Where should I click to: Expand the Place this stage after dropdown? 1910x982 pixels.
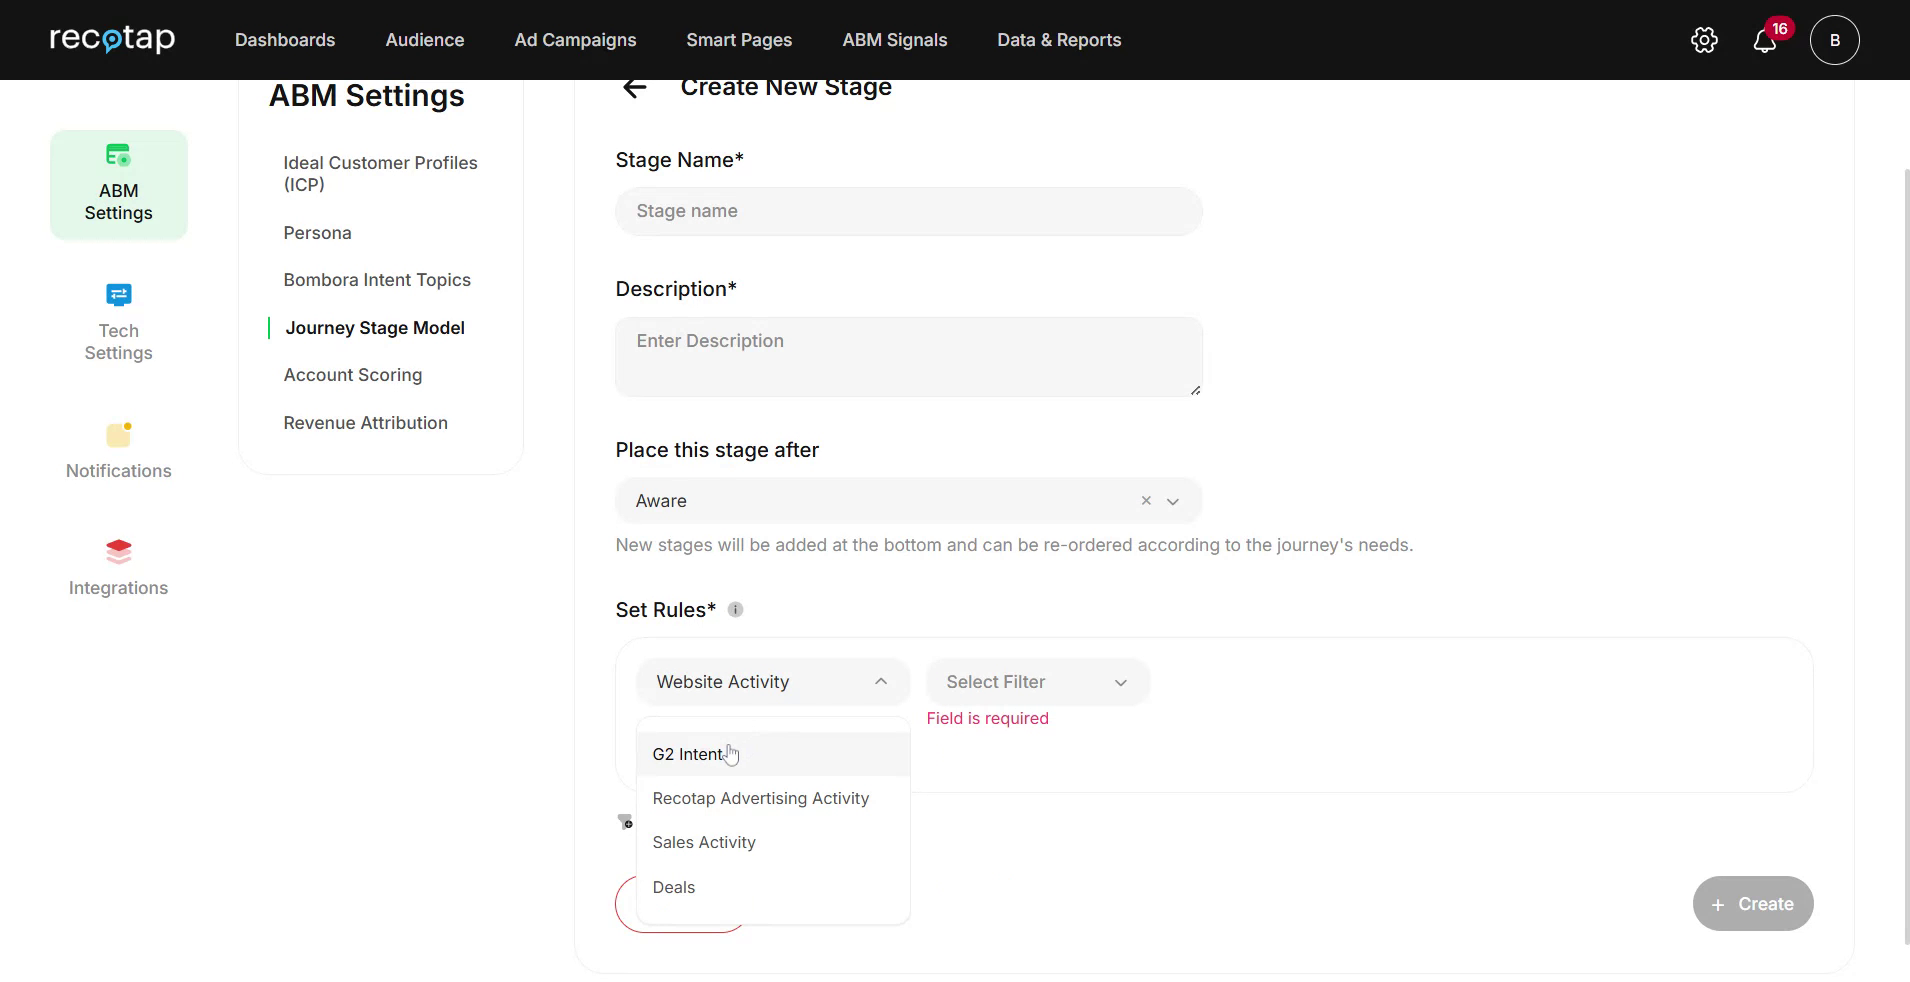1172,501
